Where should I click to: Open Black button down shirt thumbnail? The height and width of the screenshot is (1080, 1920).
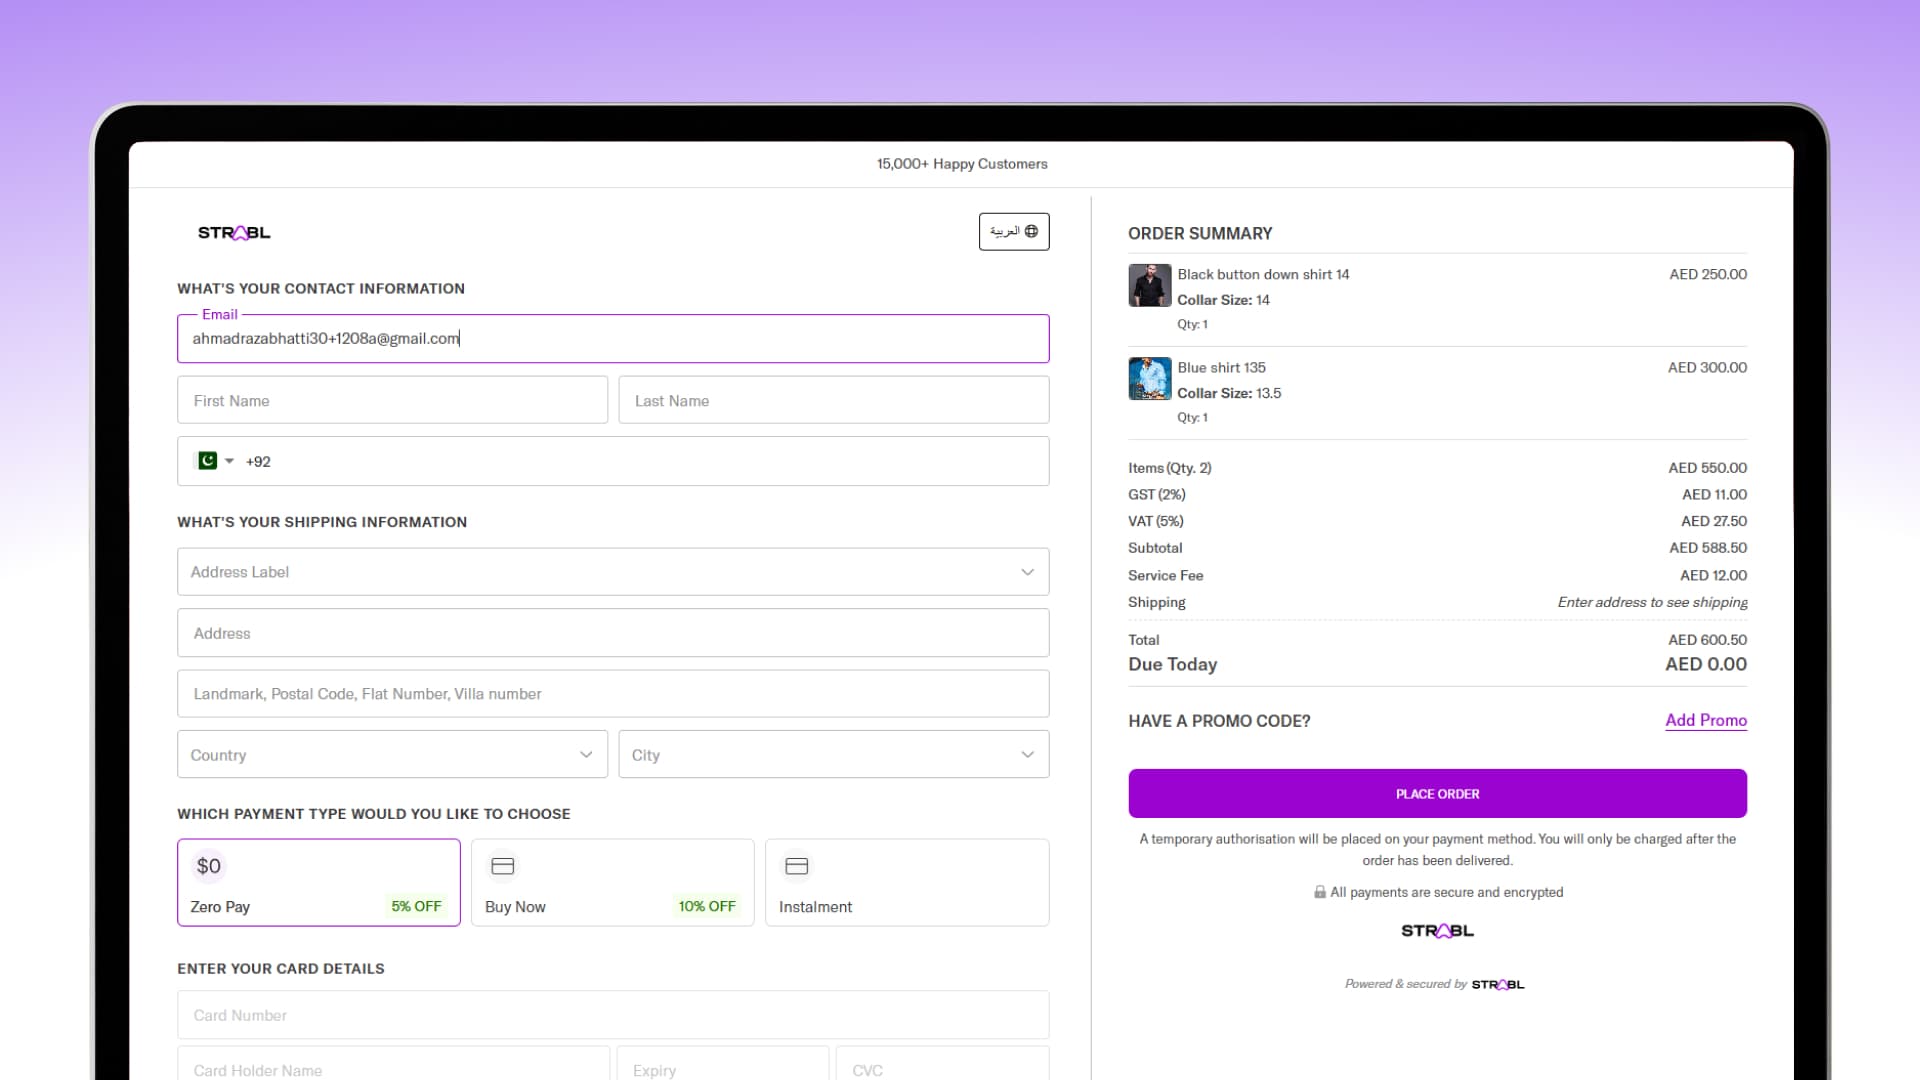pos(1149,286)
